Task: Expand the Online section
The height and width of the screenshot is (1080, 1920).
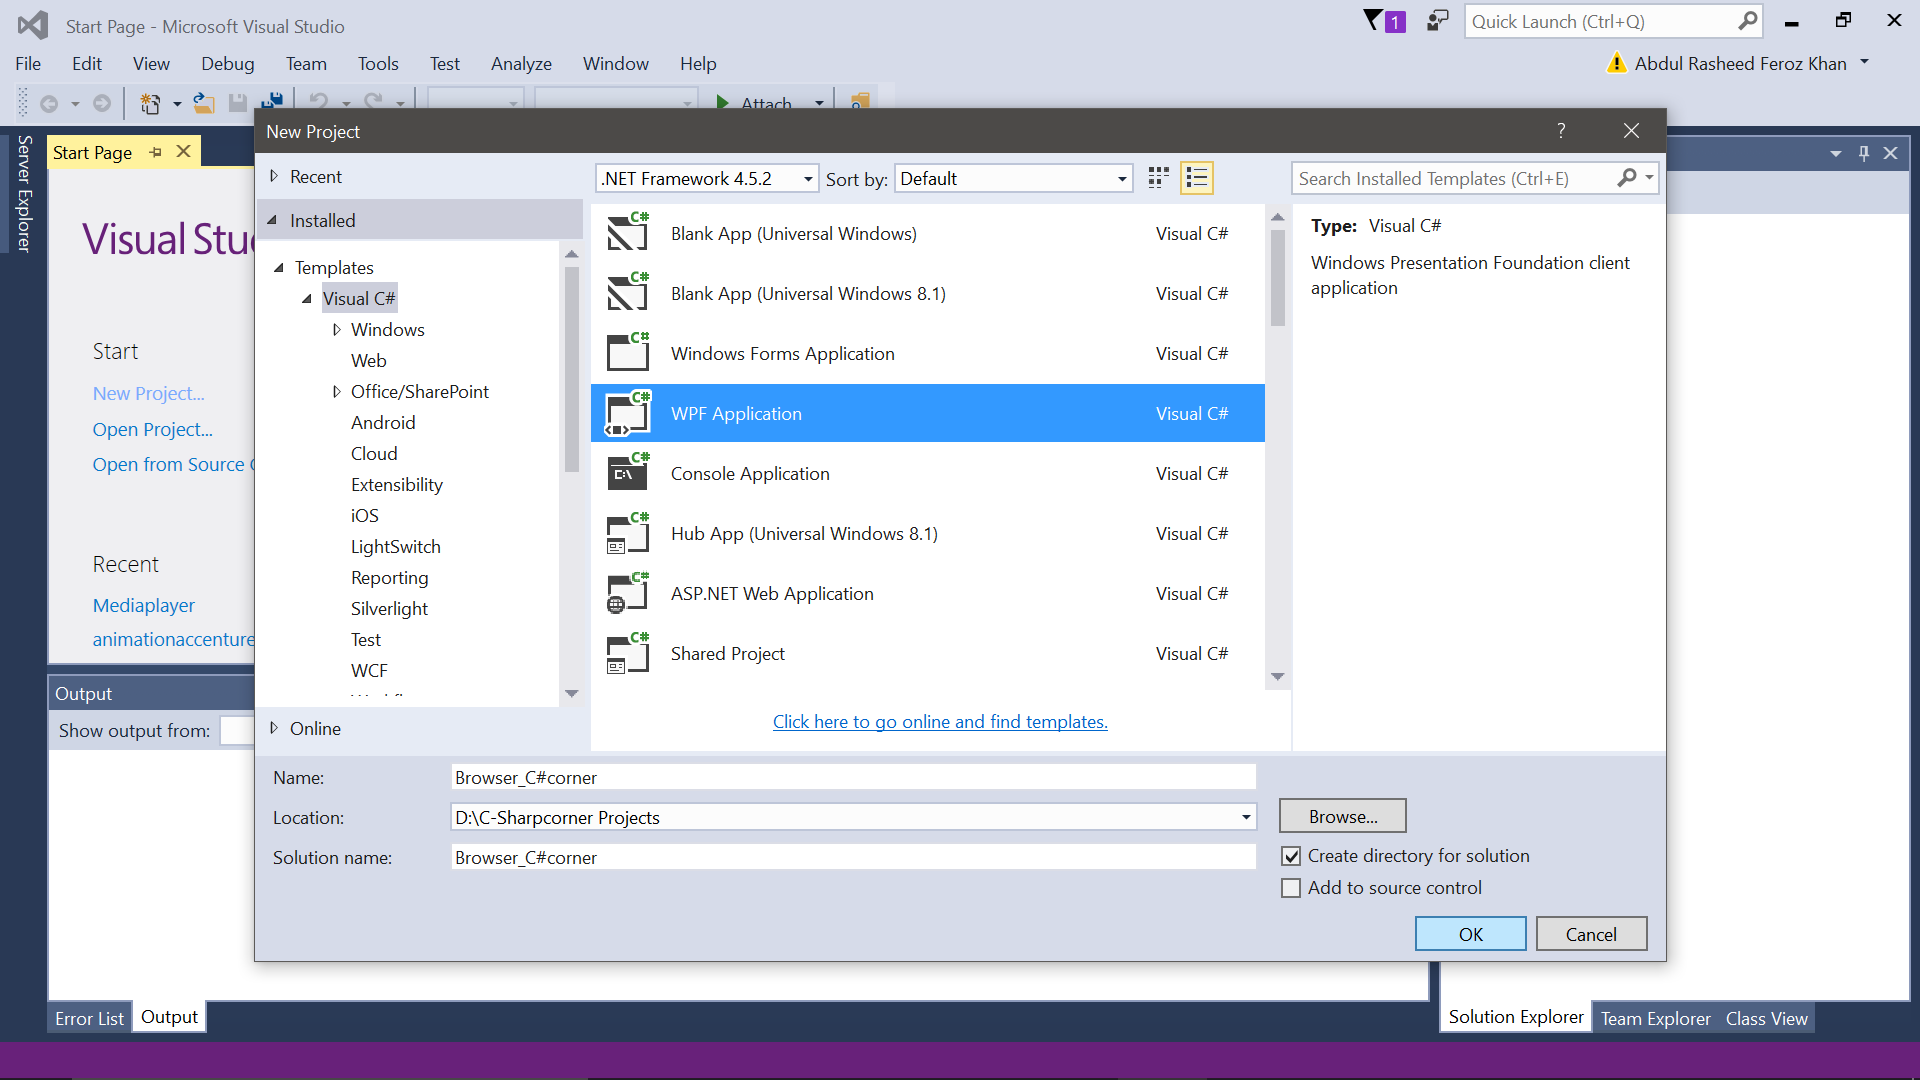Action: (x=274, y=728)
